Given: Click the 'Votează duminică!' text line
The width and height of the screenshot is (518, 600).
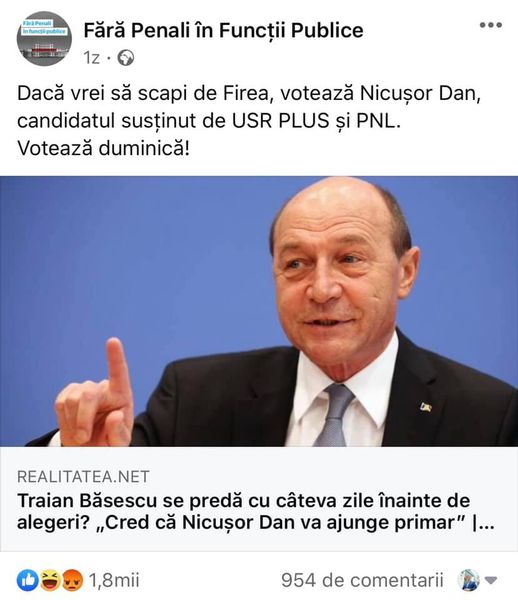Looking at the screenshot, I should [x=103, y=148].
